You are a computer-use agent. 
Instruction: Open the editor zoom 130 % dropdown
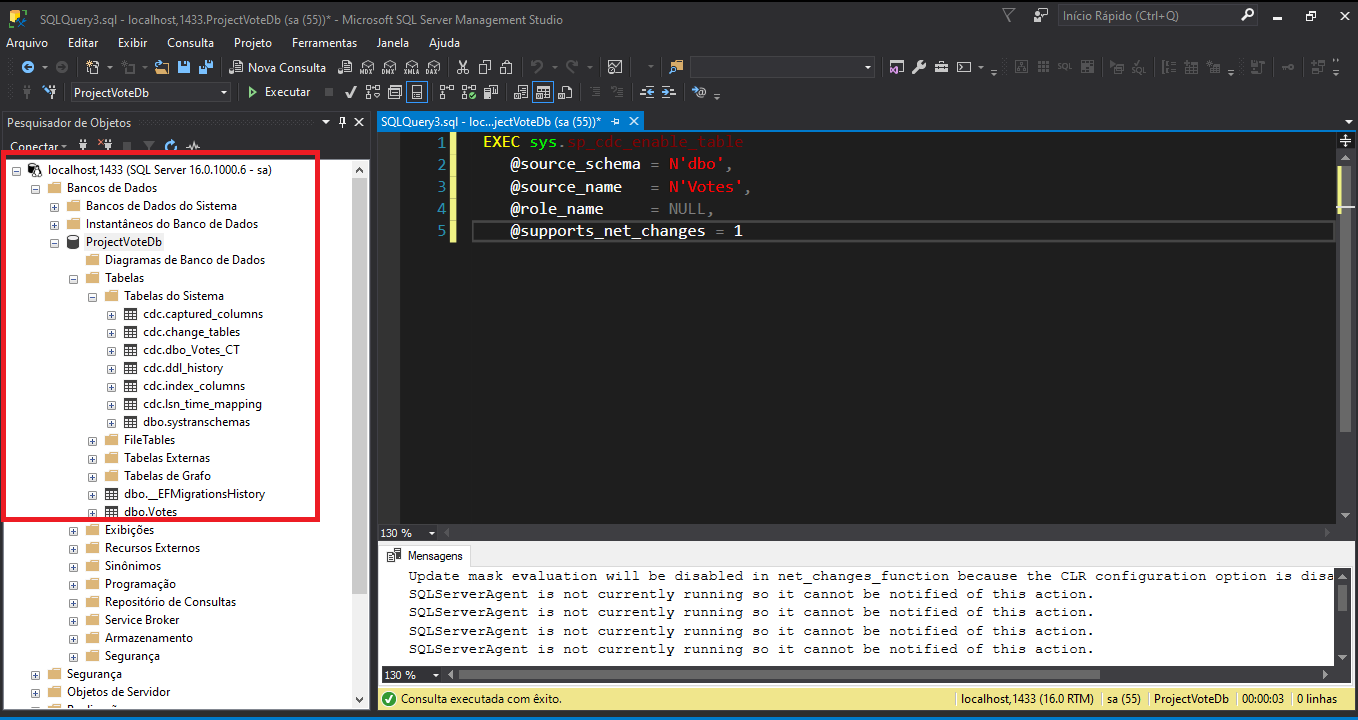(x=432, y=533)
